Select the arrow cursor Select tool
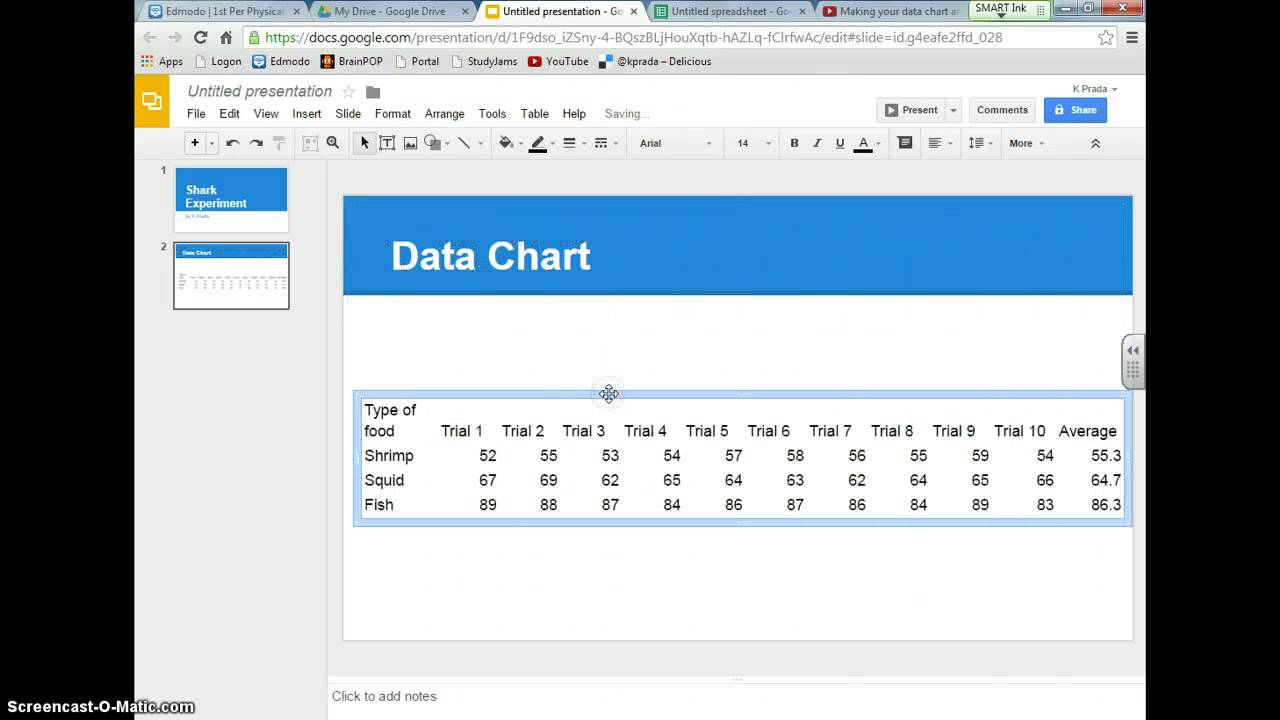Image resolution: width=1280 pixels, height=720 pixels. (365, 143)
